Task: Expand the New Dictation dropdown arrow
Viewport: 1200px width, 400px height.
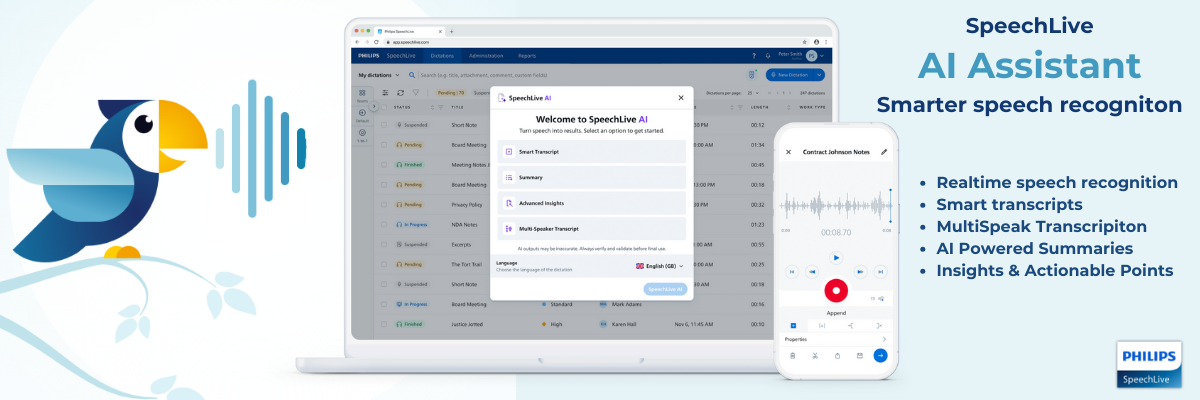Action: pos(819,75)
